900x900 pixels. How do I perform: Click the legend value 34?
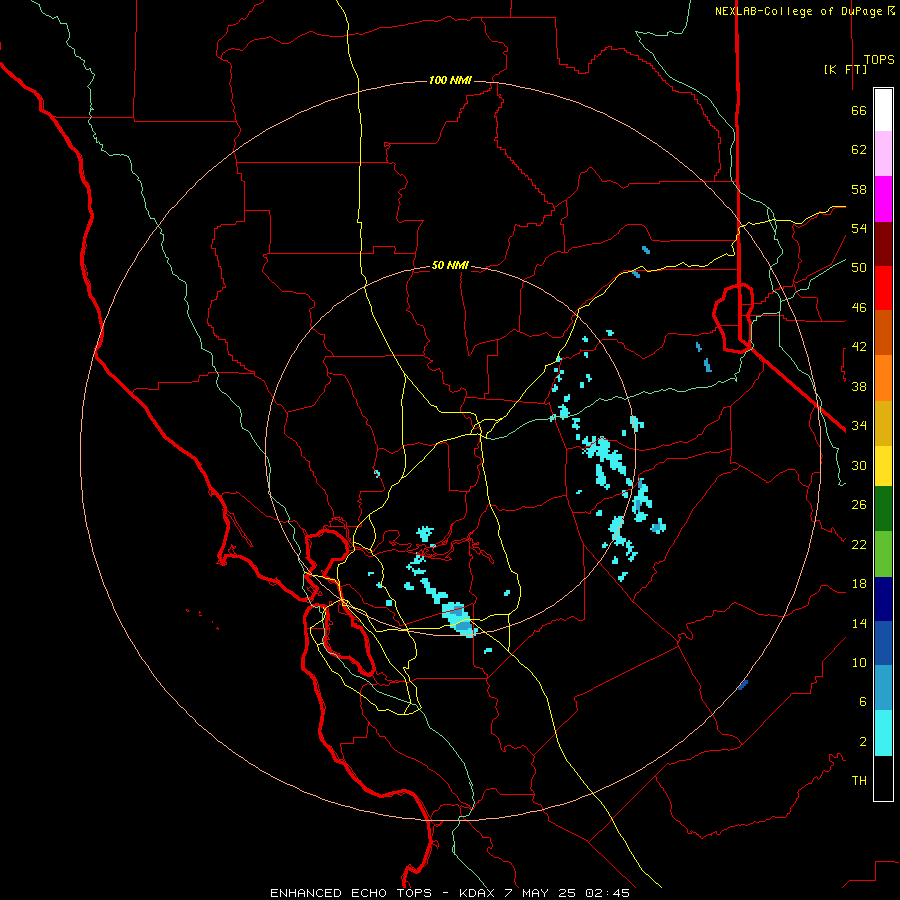click(859, 426)
